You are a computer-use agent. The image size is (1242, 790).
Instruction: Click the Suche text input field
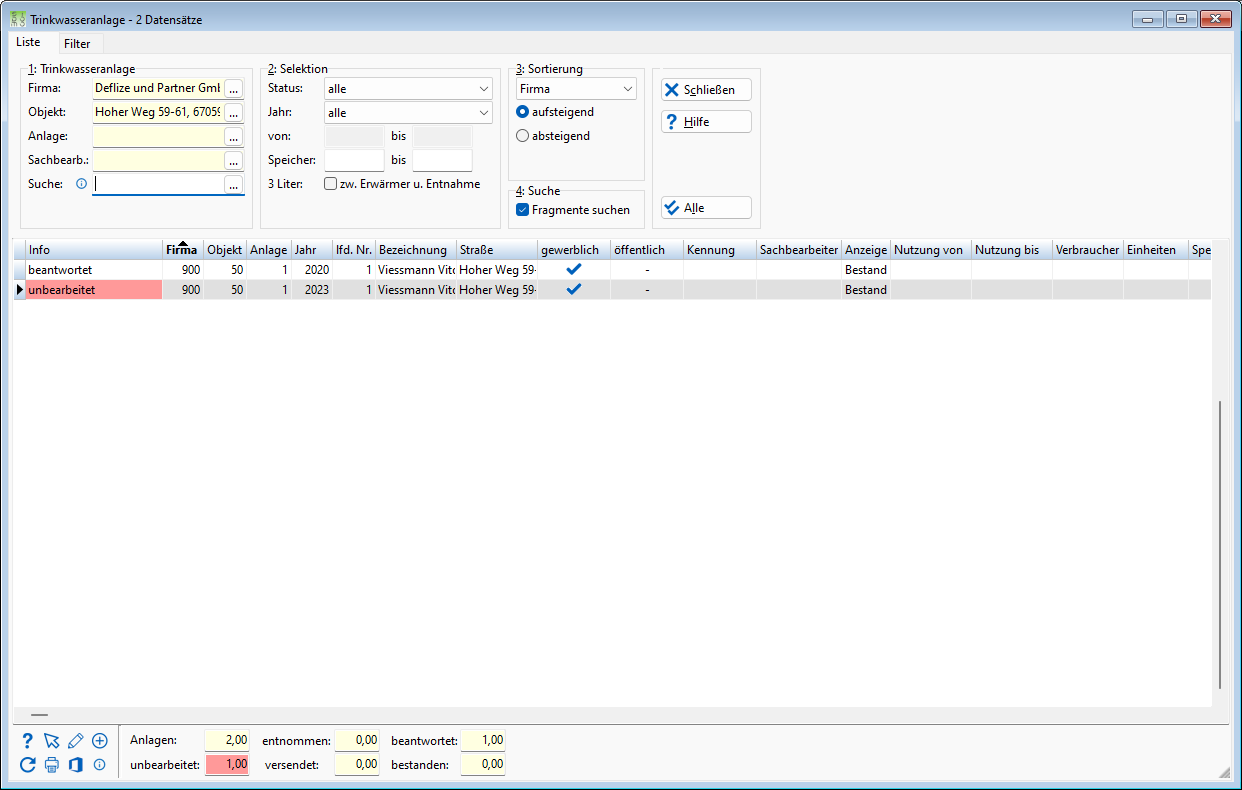pyautogui.click(x=158, y=184)
